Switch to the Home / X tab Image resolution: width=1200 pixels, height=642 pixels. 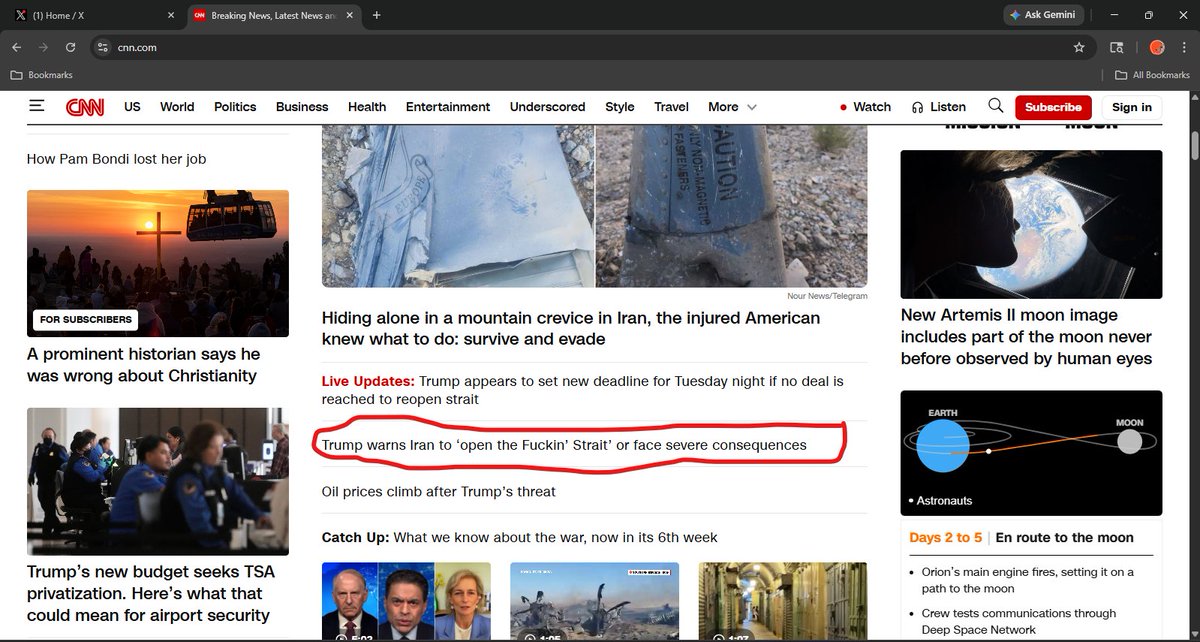pos(92,15)
